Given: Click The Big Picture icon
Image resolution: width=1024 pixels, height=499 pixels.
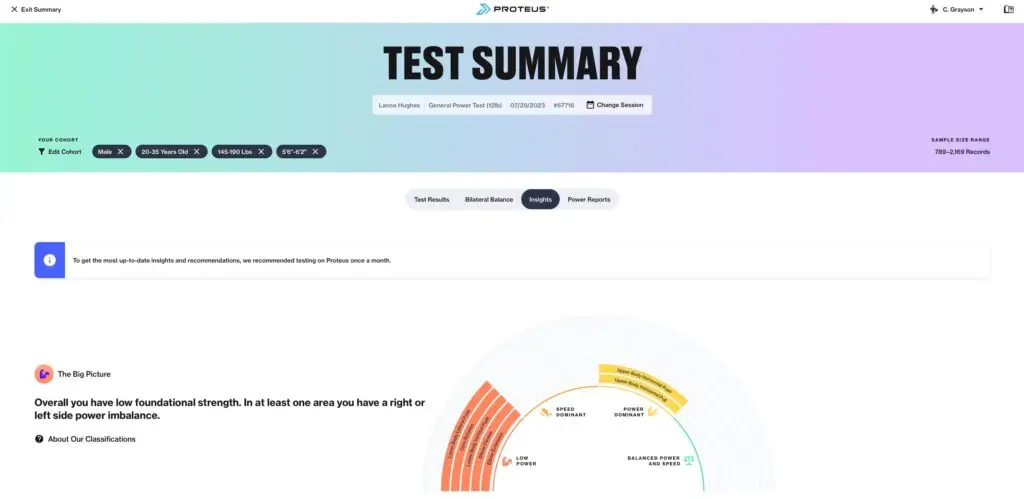Looking at the screenshot, I should coord(44,374).
